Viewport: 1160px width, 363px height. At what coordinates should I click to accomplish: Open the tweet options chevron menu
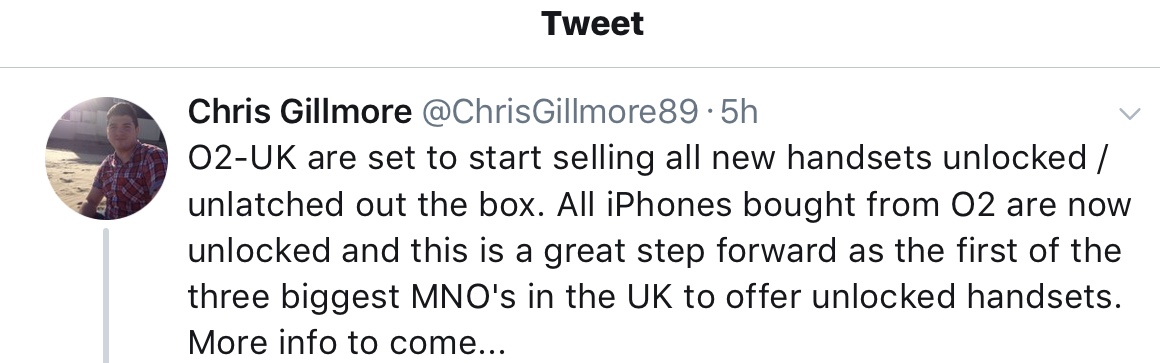pos(1129,114)
